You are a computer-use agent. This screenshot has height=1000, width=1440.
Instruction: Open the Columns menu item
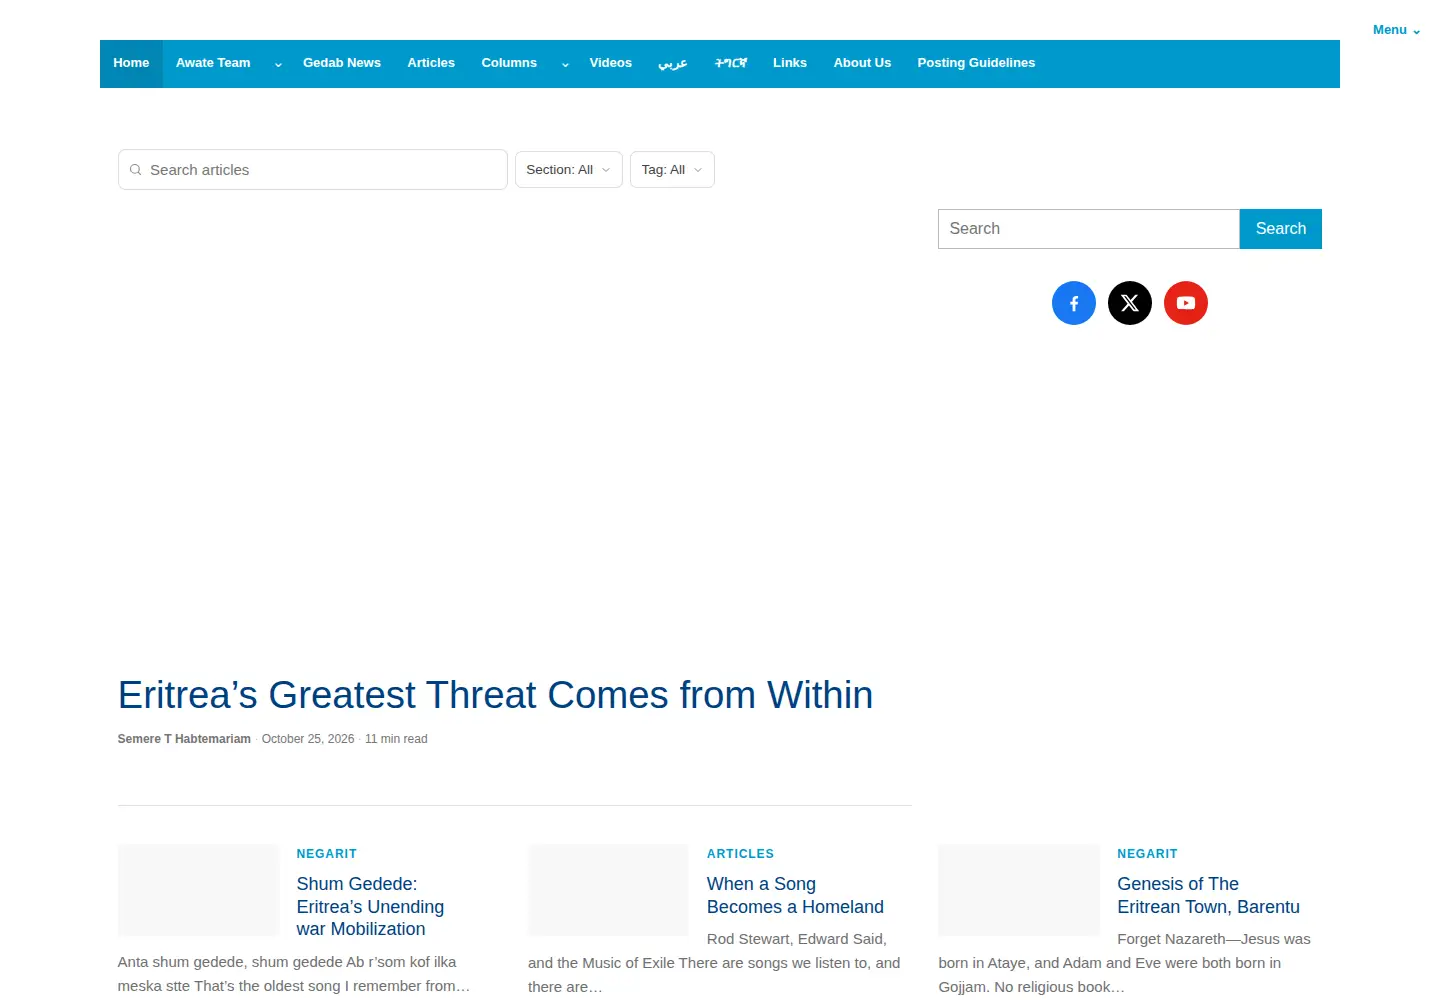click(509, 63)
